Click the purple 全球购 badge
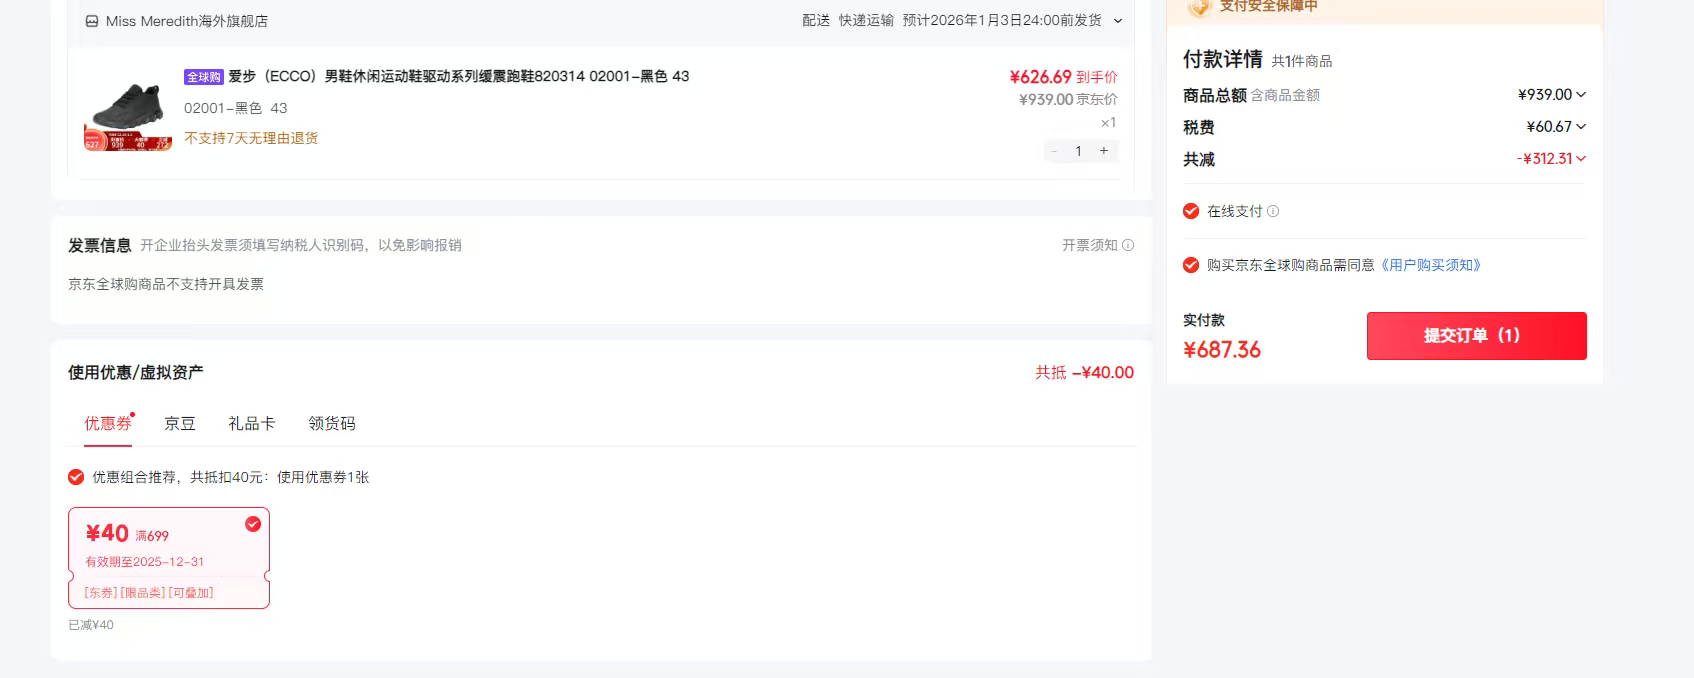Image resolution: width=1694 pixels, height=678 pixels. pos(203,77)
